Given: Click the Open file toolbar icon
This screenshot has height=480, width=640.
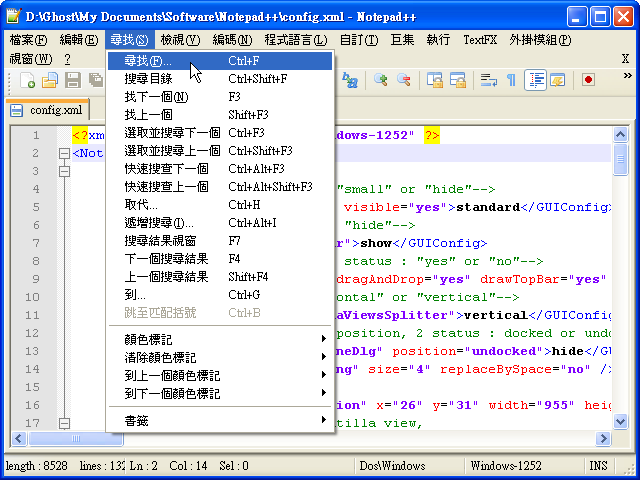Looking at the screenshot, I should 50,80.
